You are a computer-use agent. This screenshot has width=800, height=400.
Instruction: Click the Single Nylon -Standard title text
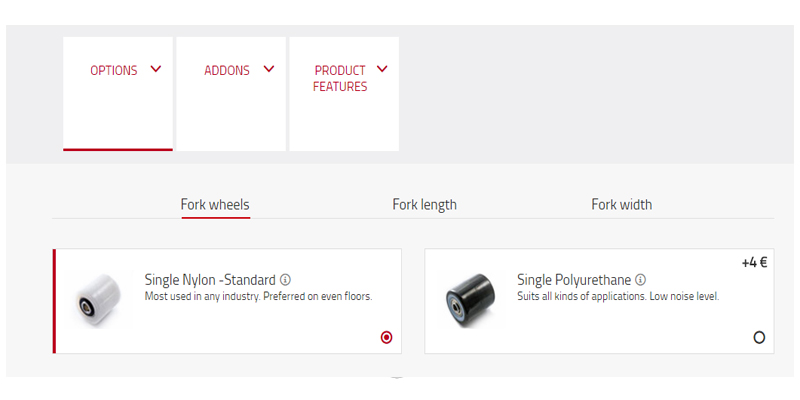[x=210, y=280]
